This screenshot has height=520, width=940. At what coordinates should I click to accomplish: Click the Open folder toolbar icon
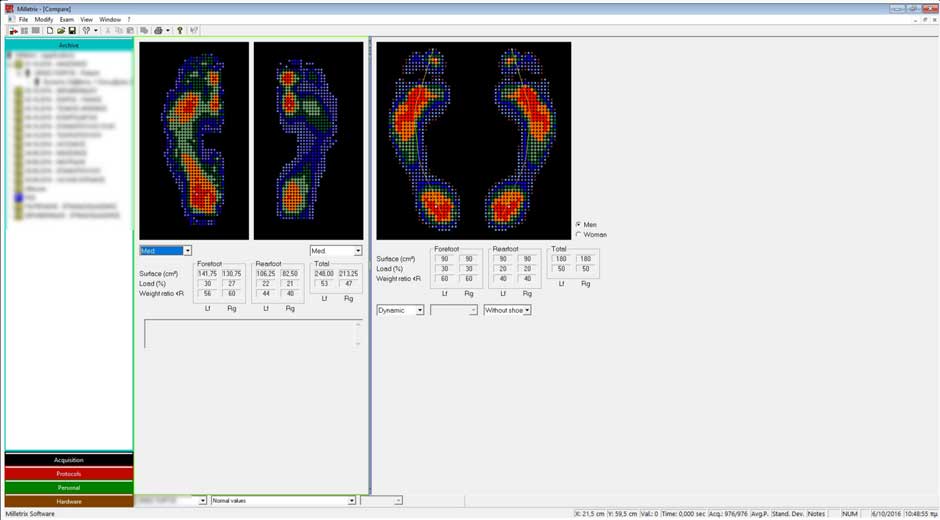coord(60,31)
